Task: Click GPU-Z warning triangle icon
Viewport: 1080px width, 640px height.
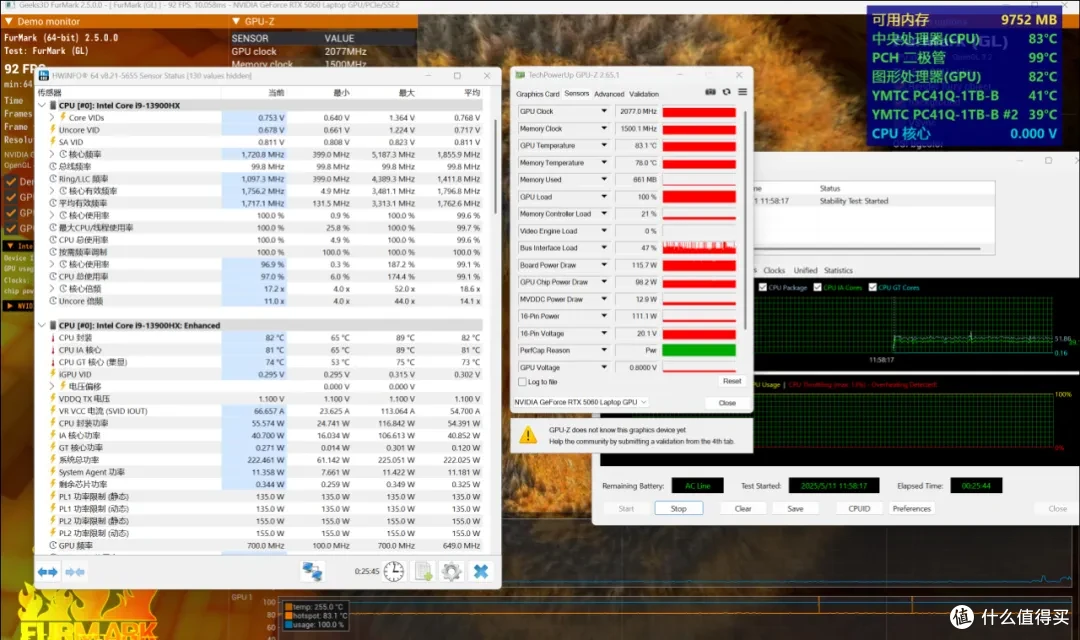Action: coord(528,435)
